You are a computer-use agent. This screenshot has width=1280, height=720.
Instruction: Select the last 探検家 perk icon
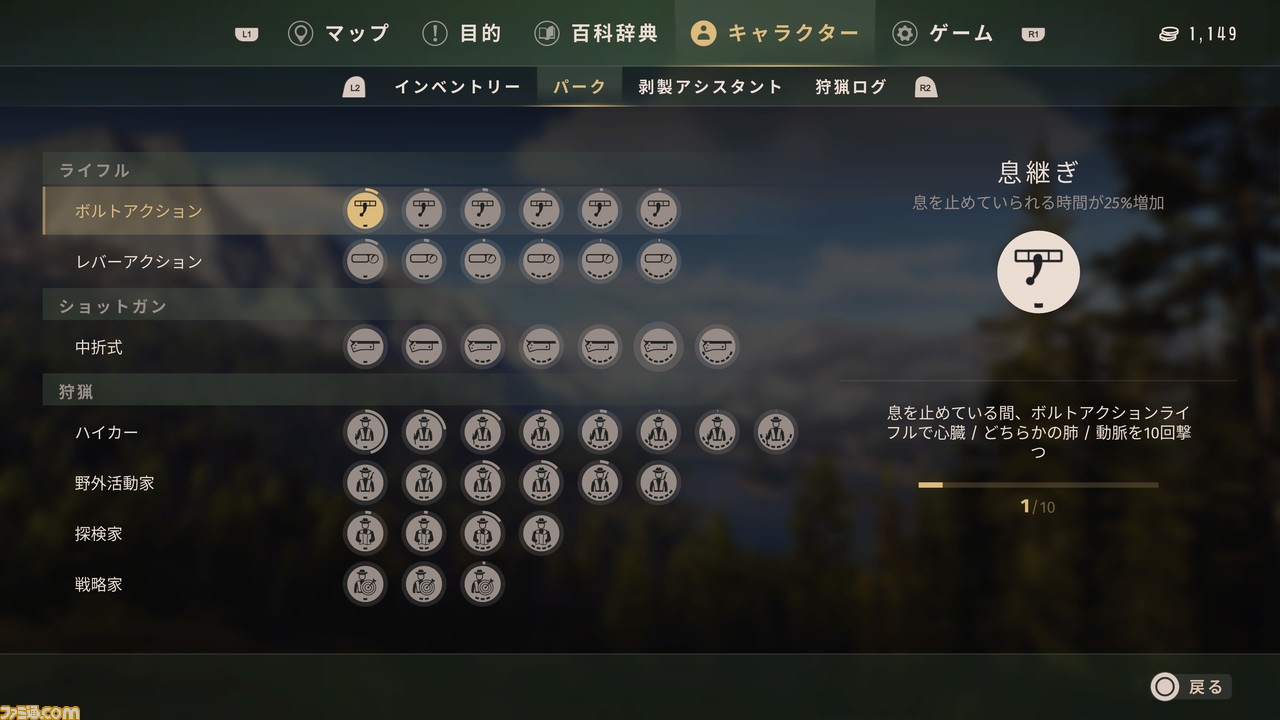click(541, 533)
